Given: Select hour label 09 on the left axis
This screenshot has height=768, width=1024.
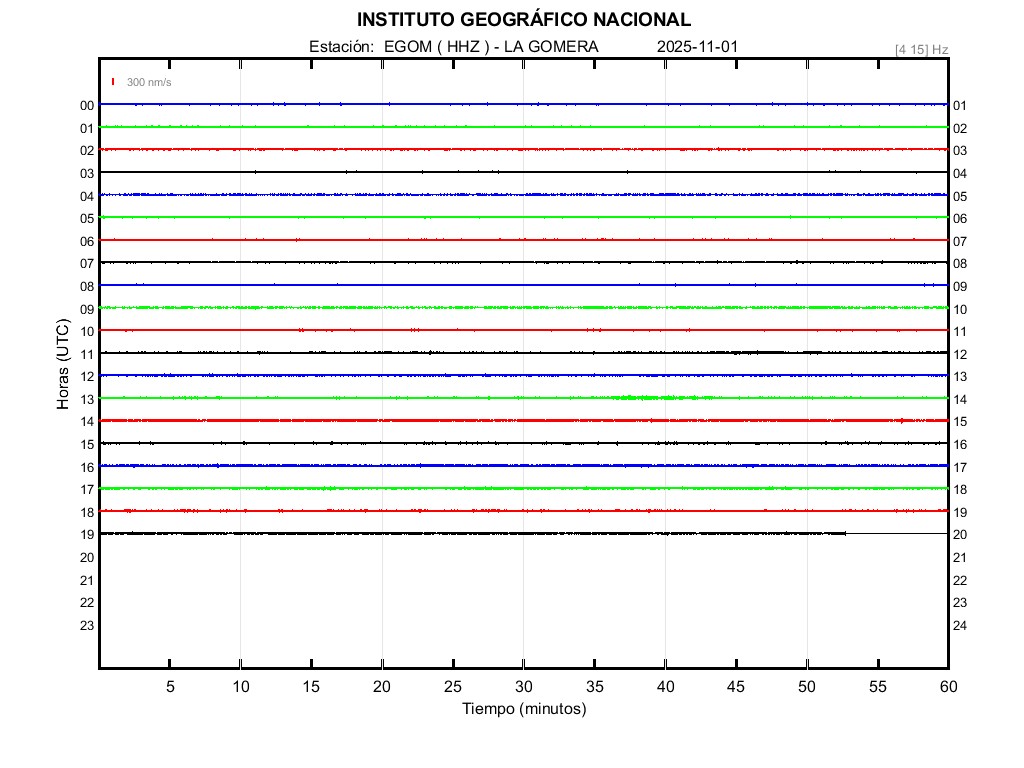Looking at the screenshot, I should (x=87, y=309).
